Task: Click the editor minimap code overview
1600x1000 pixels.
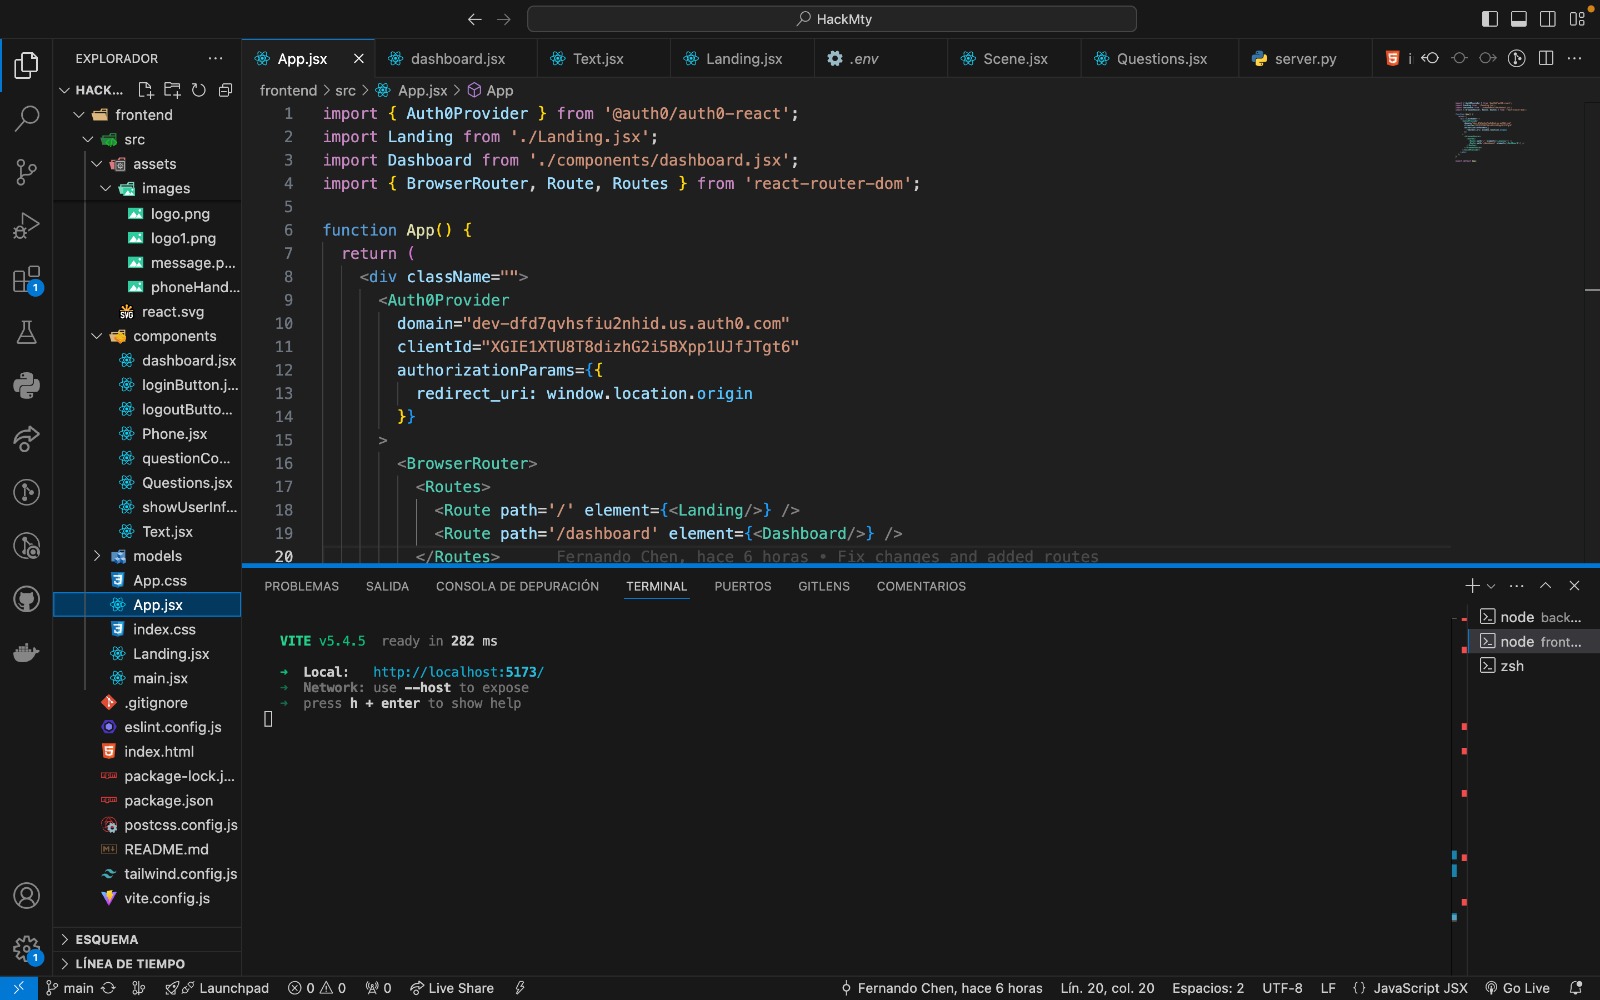Action: click(1490, 130)
